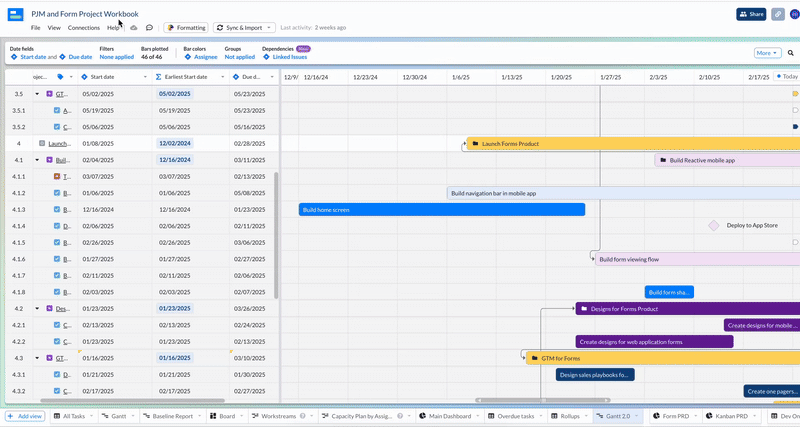Click the table horizontal scrollbar

click(x=132, y=400)
